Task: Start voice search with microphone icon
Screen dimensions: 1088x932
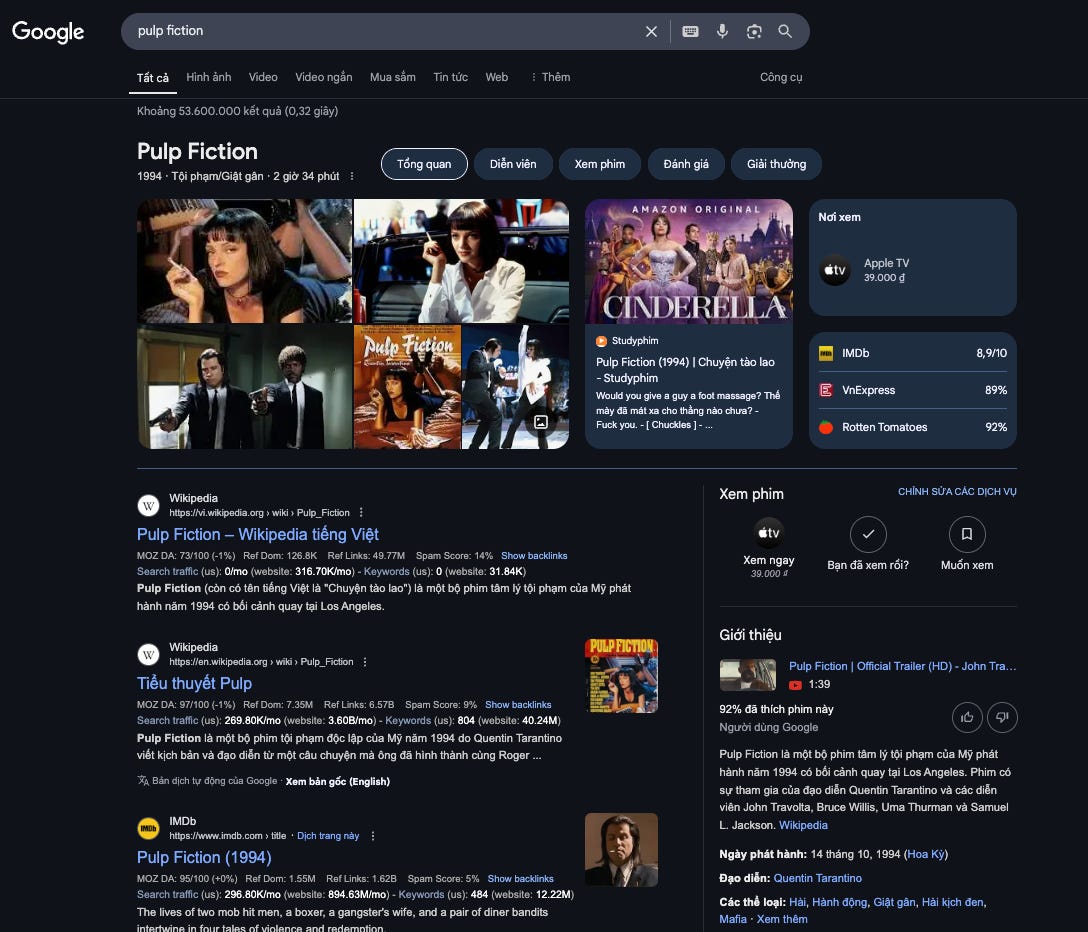Action: tap(722, 31)
